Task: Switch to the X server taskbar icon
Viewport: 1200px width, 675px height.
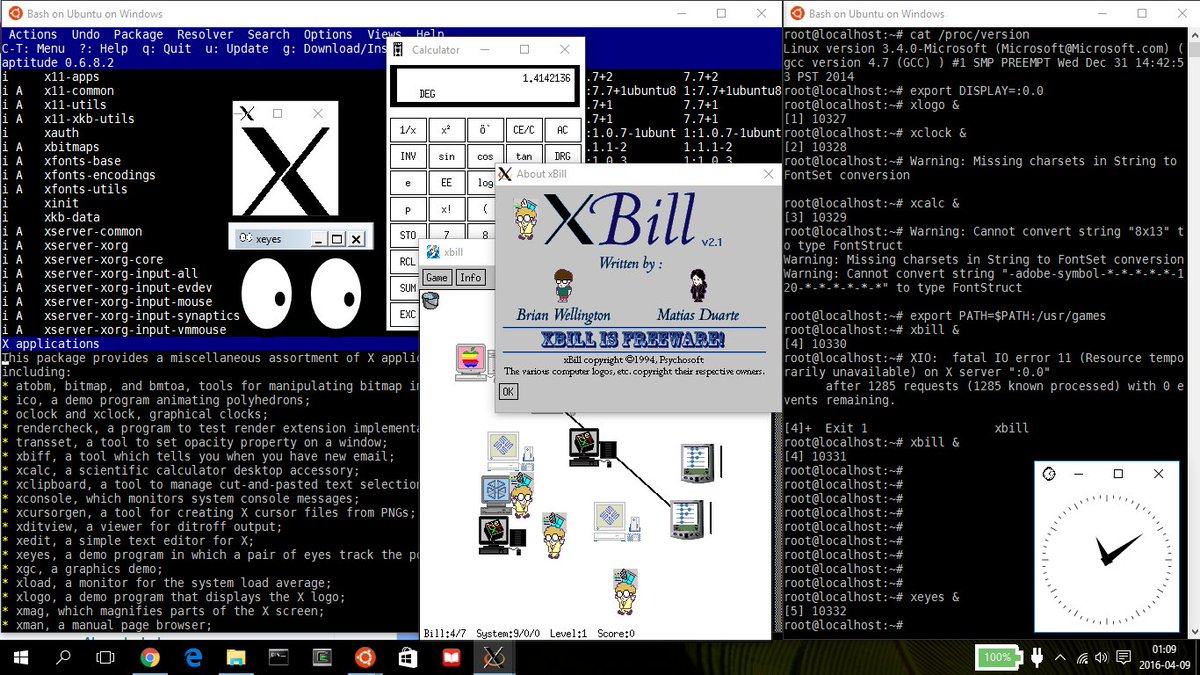Action: (494, 657)
